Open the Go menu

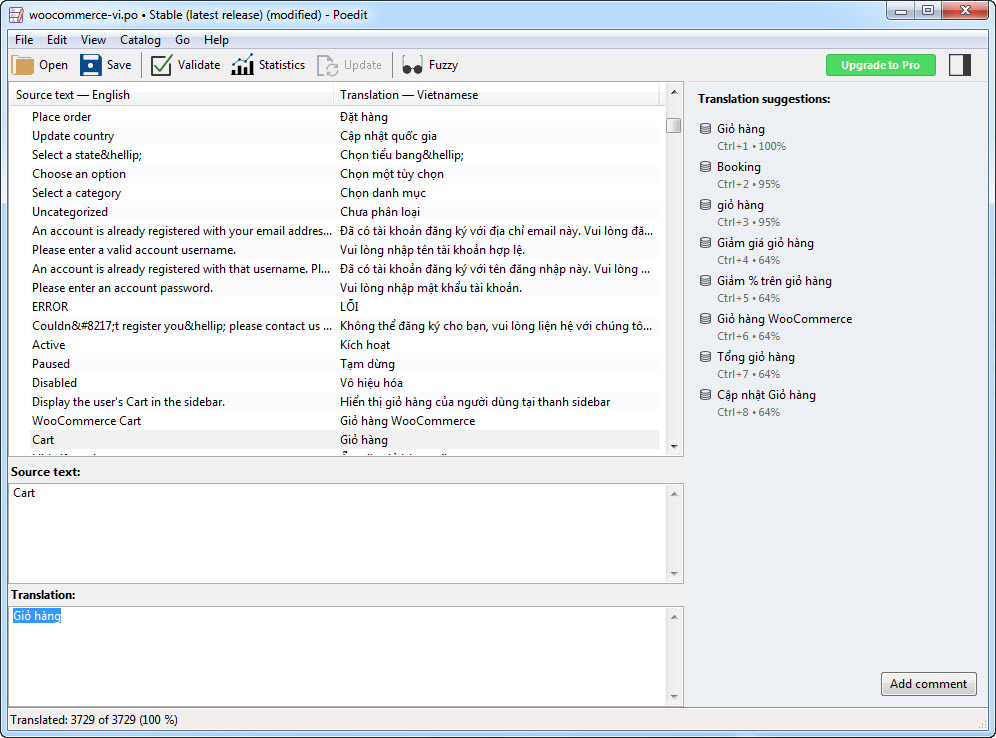(182, 40)
